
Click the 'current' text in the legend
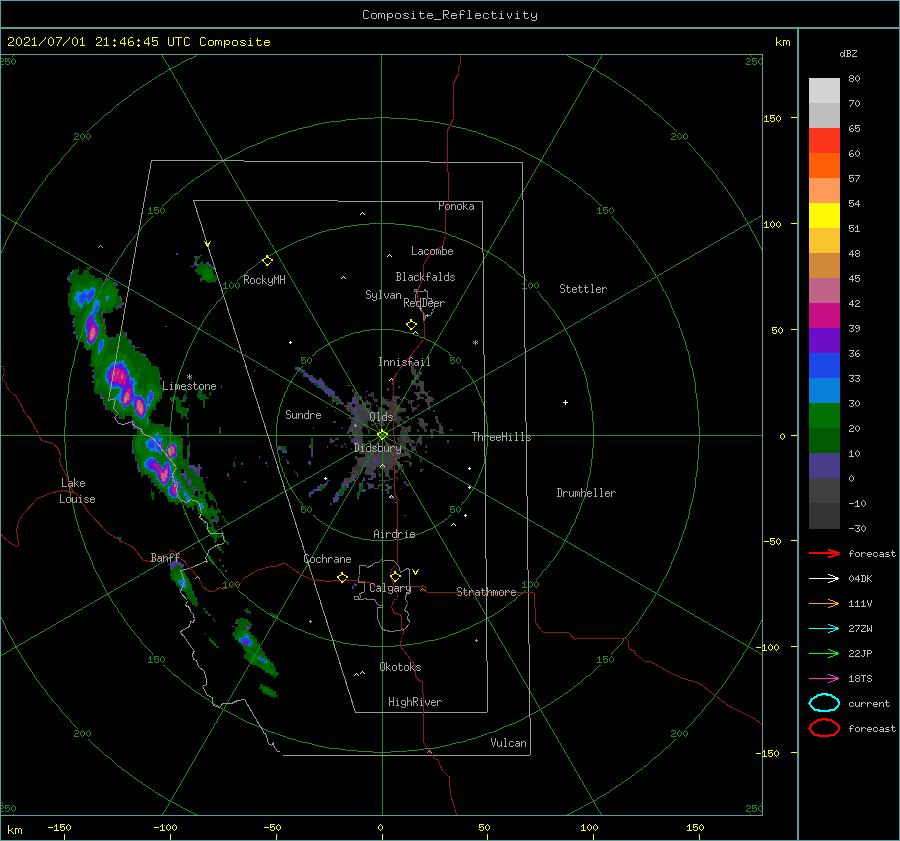pos(869,703)
